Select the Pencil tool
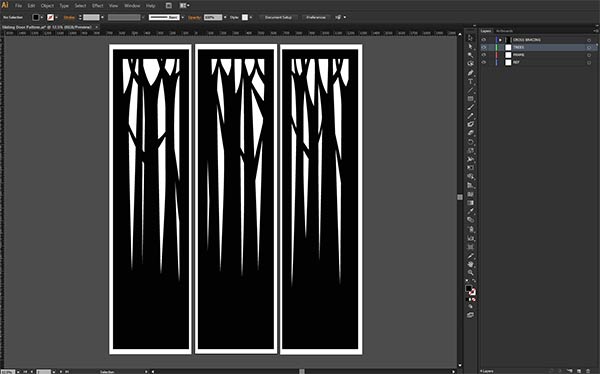Image resolution: width=600 pixels, height=374 pixels. [470, 116]
